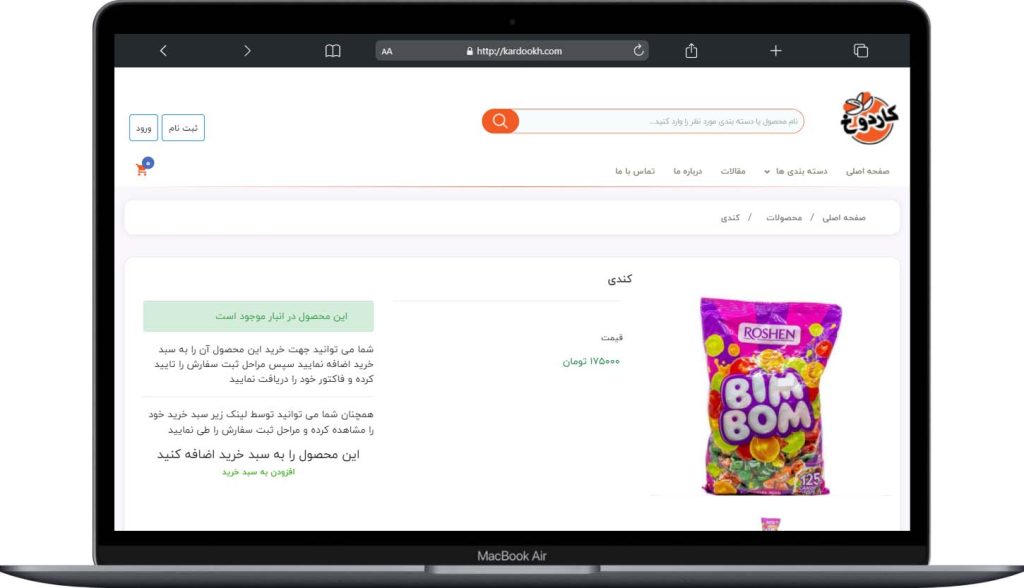This screenshot has height=588, width=1024.
Task: Reload the page with the refresh icon
Action: 638,50
